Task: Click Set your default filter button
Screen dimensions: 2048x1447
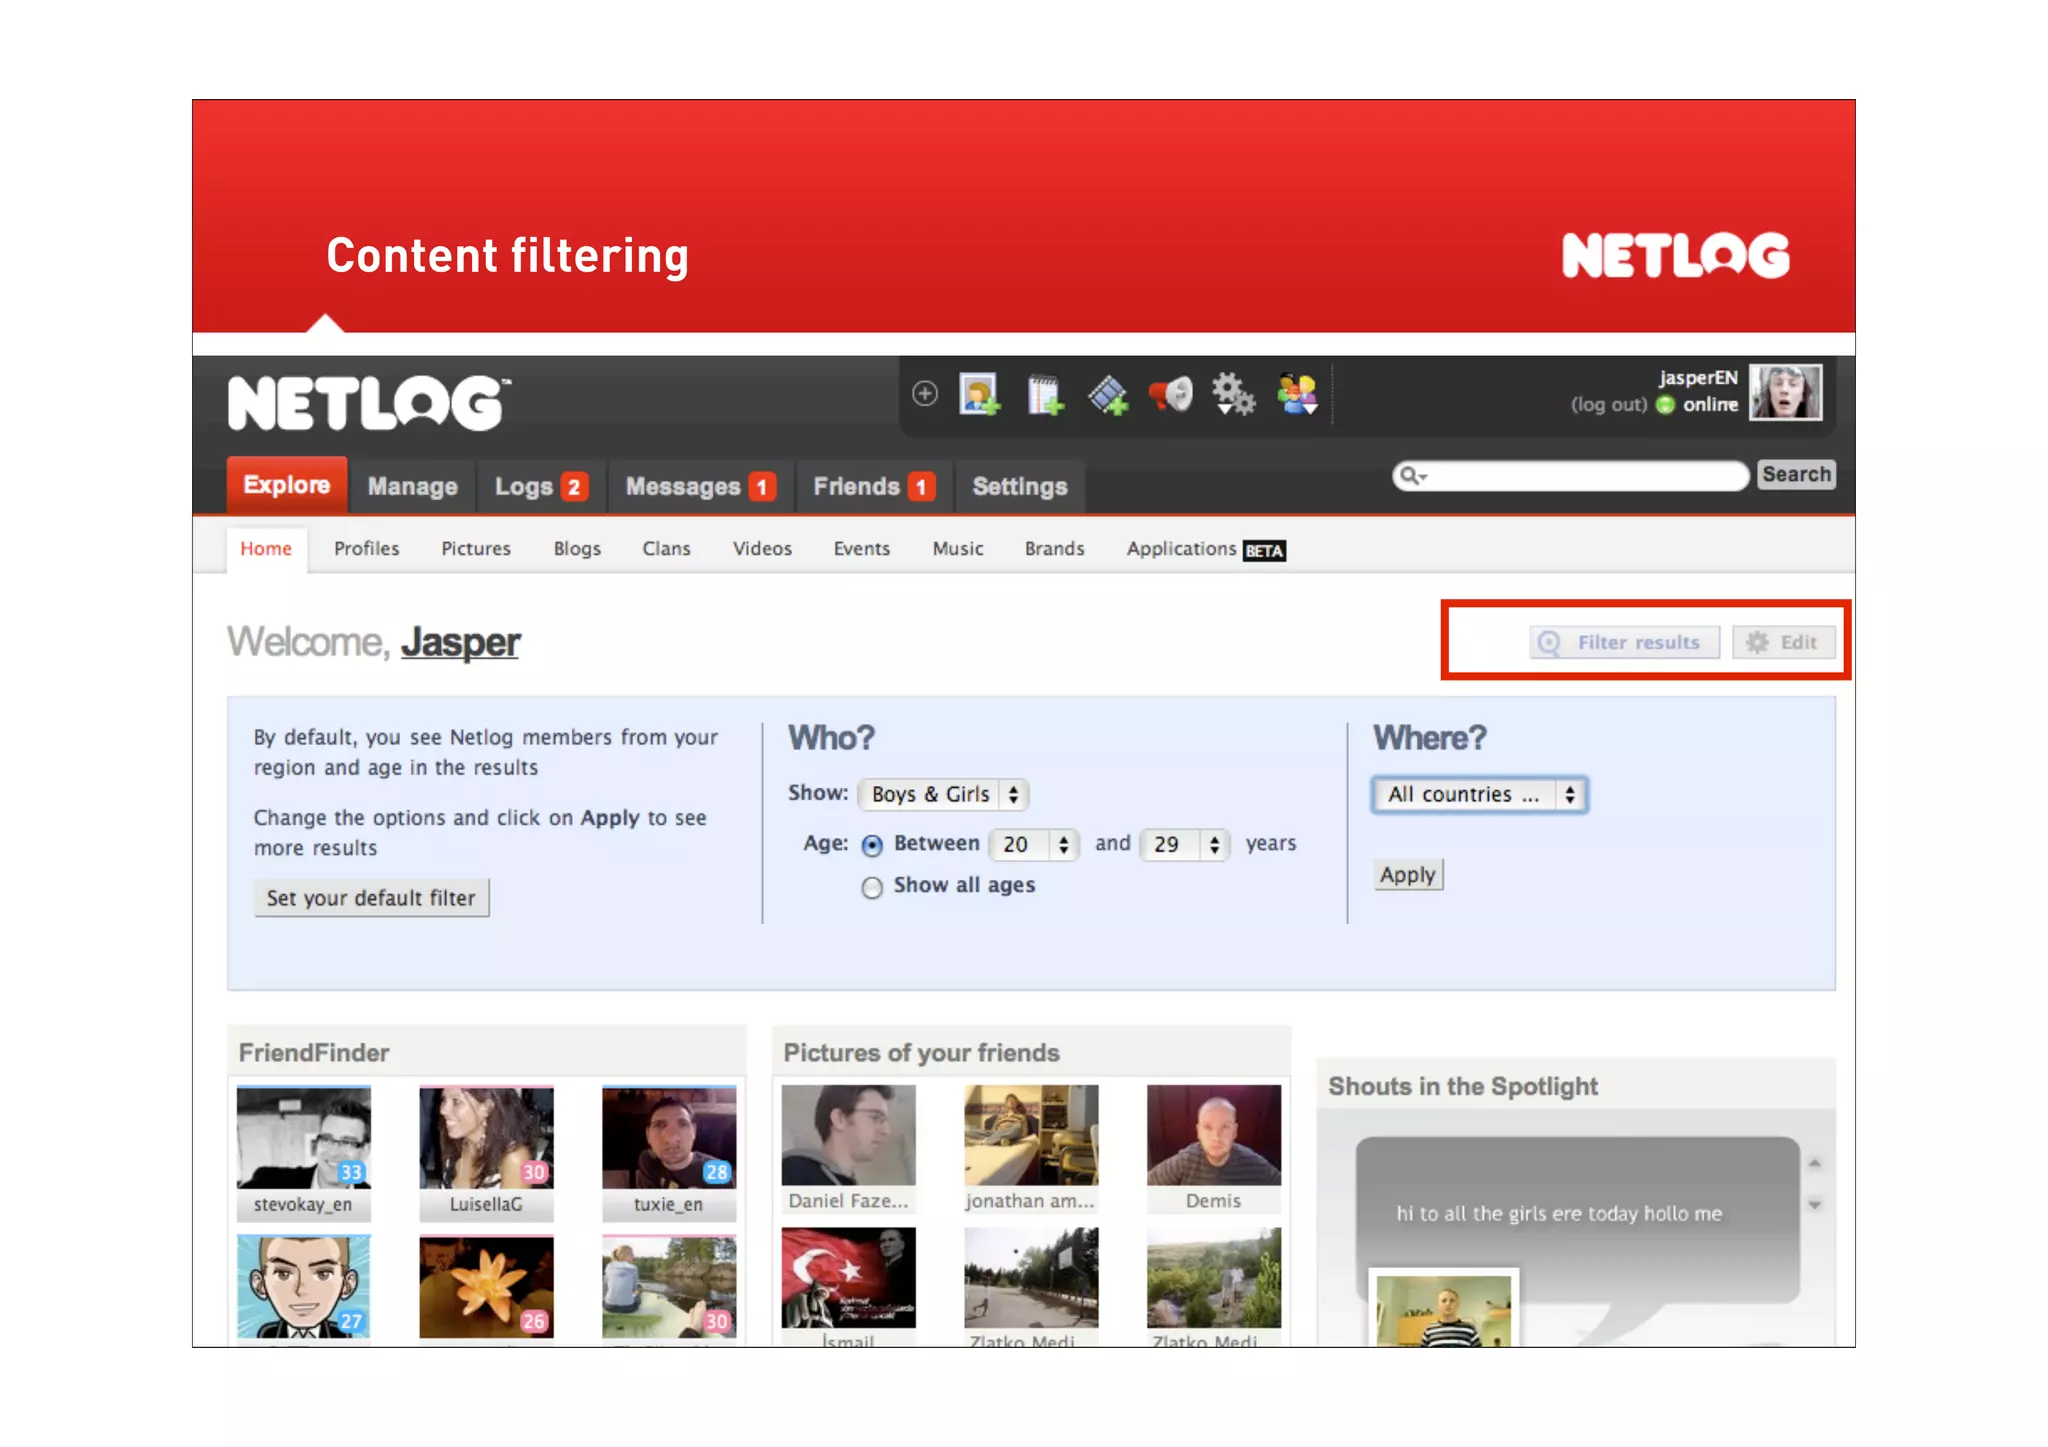Action: (371, 898)
